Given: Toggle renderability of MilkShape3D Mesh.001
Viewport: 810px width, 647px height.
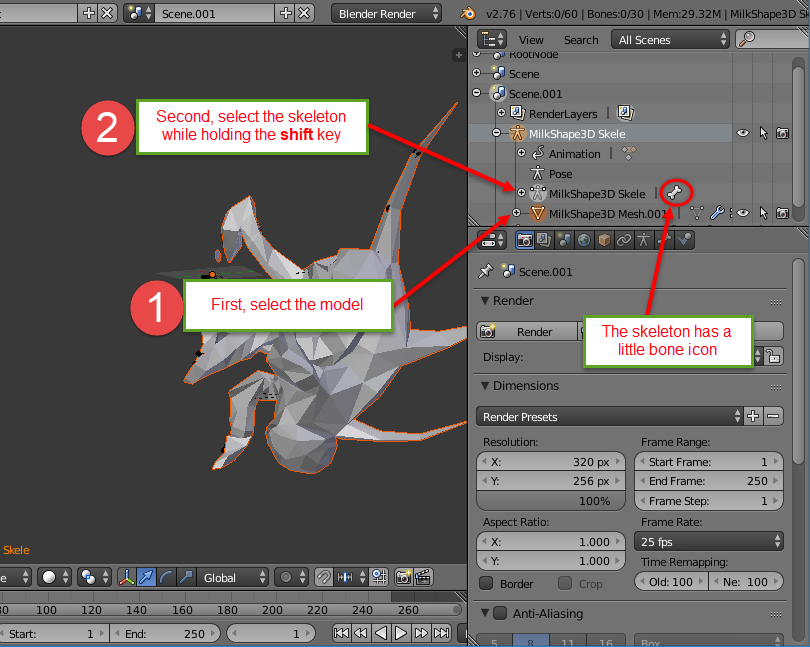Looking at the screenshot, I should click(x=783, y=213).
